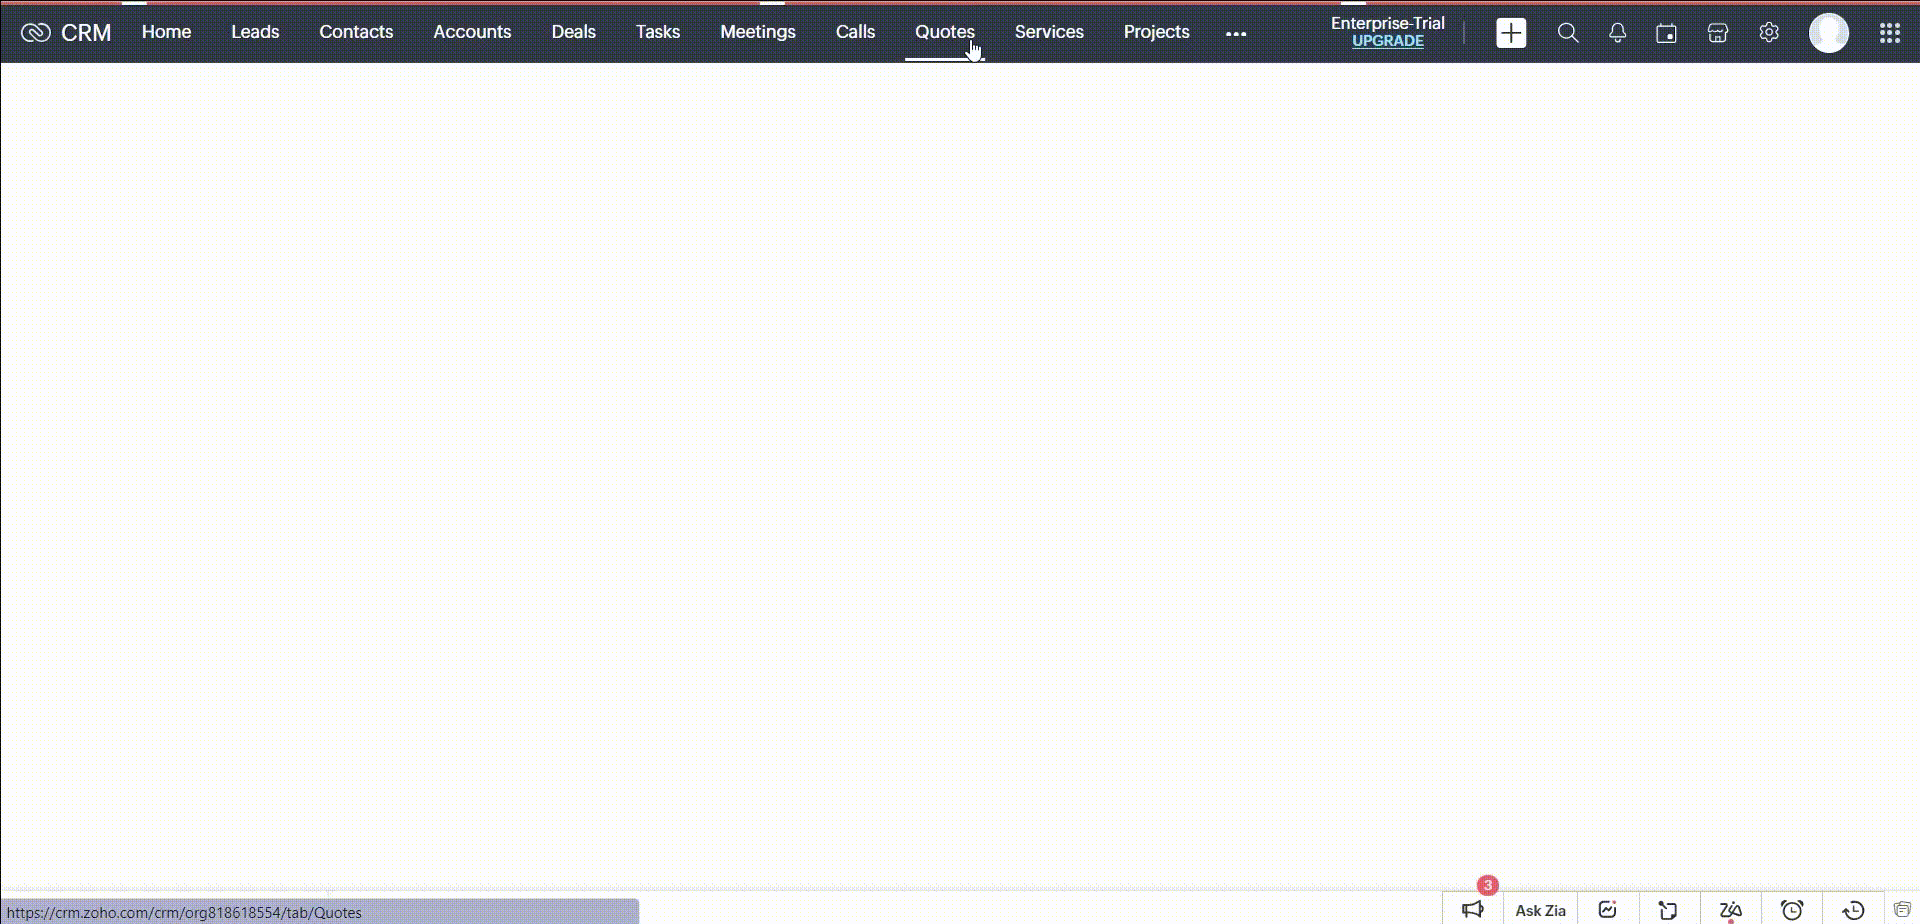The width and height of the screenshot is (1920, 924).
Task: Click the Ask Zia button
Action: coord(1540,910)
